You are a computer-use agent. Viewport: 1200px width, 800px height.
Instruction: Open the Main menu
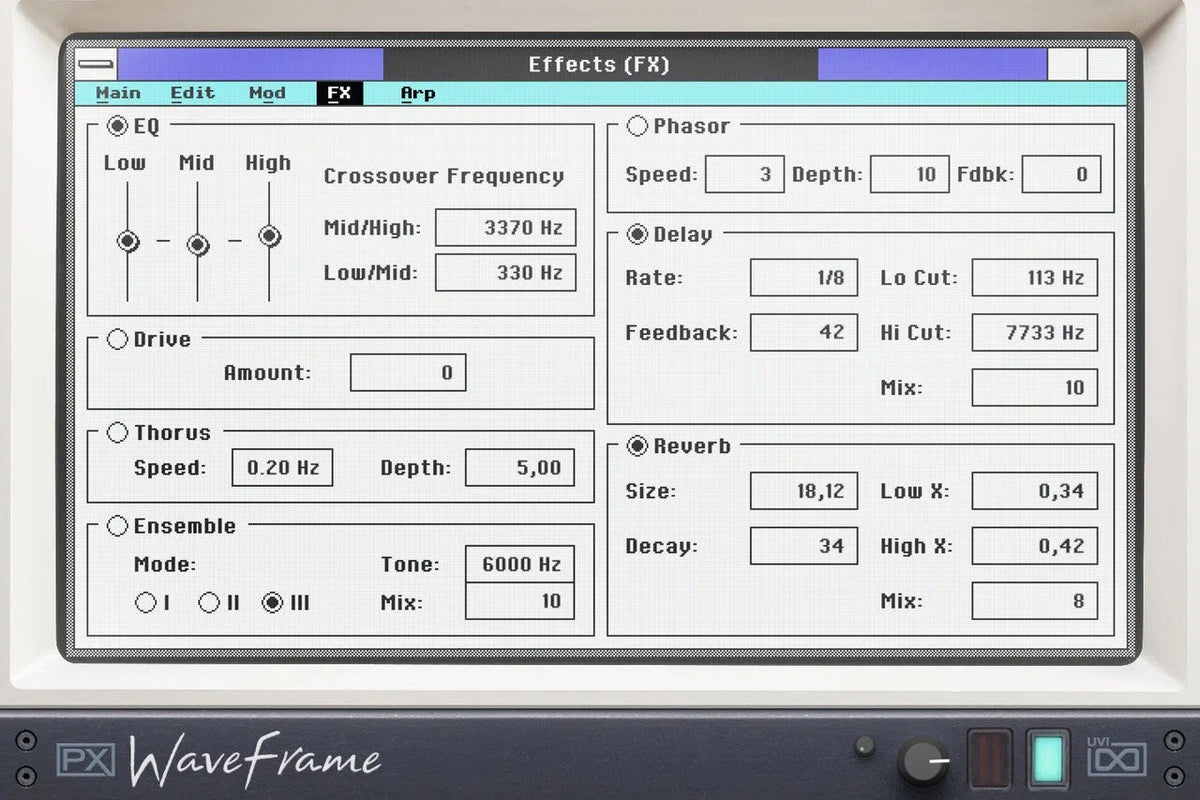[118, 93]
